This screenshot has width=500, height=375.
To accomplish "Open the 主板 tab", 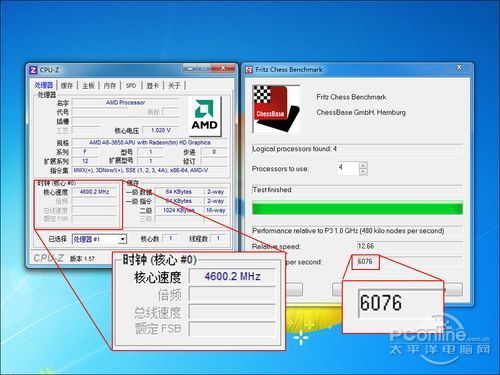I will click(x=88, y=86).
